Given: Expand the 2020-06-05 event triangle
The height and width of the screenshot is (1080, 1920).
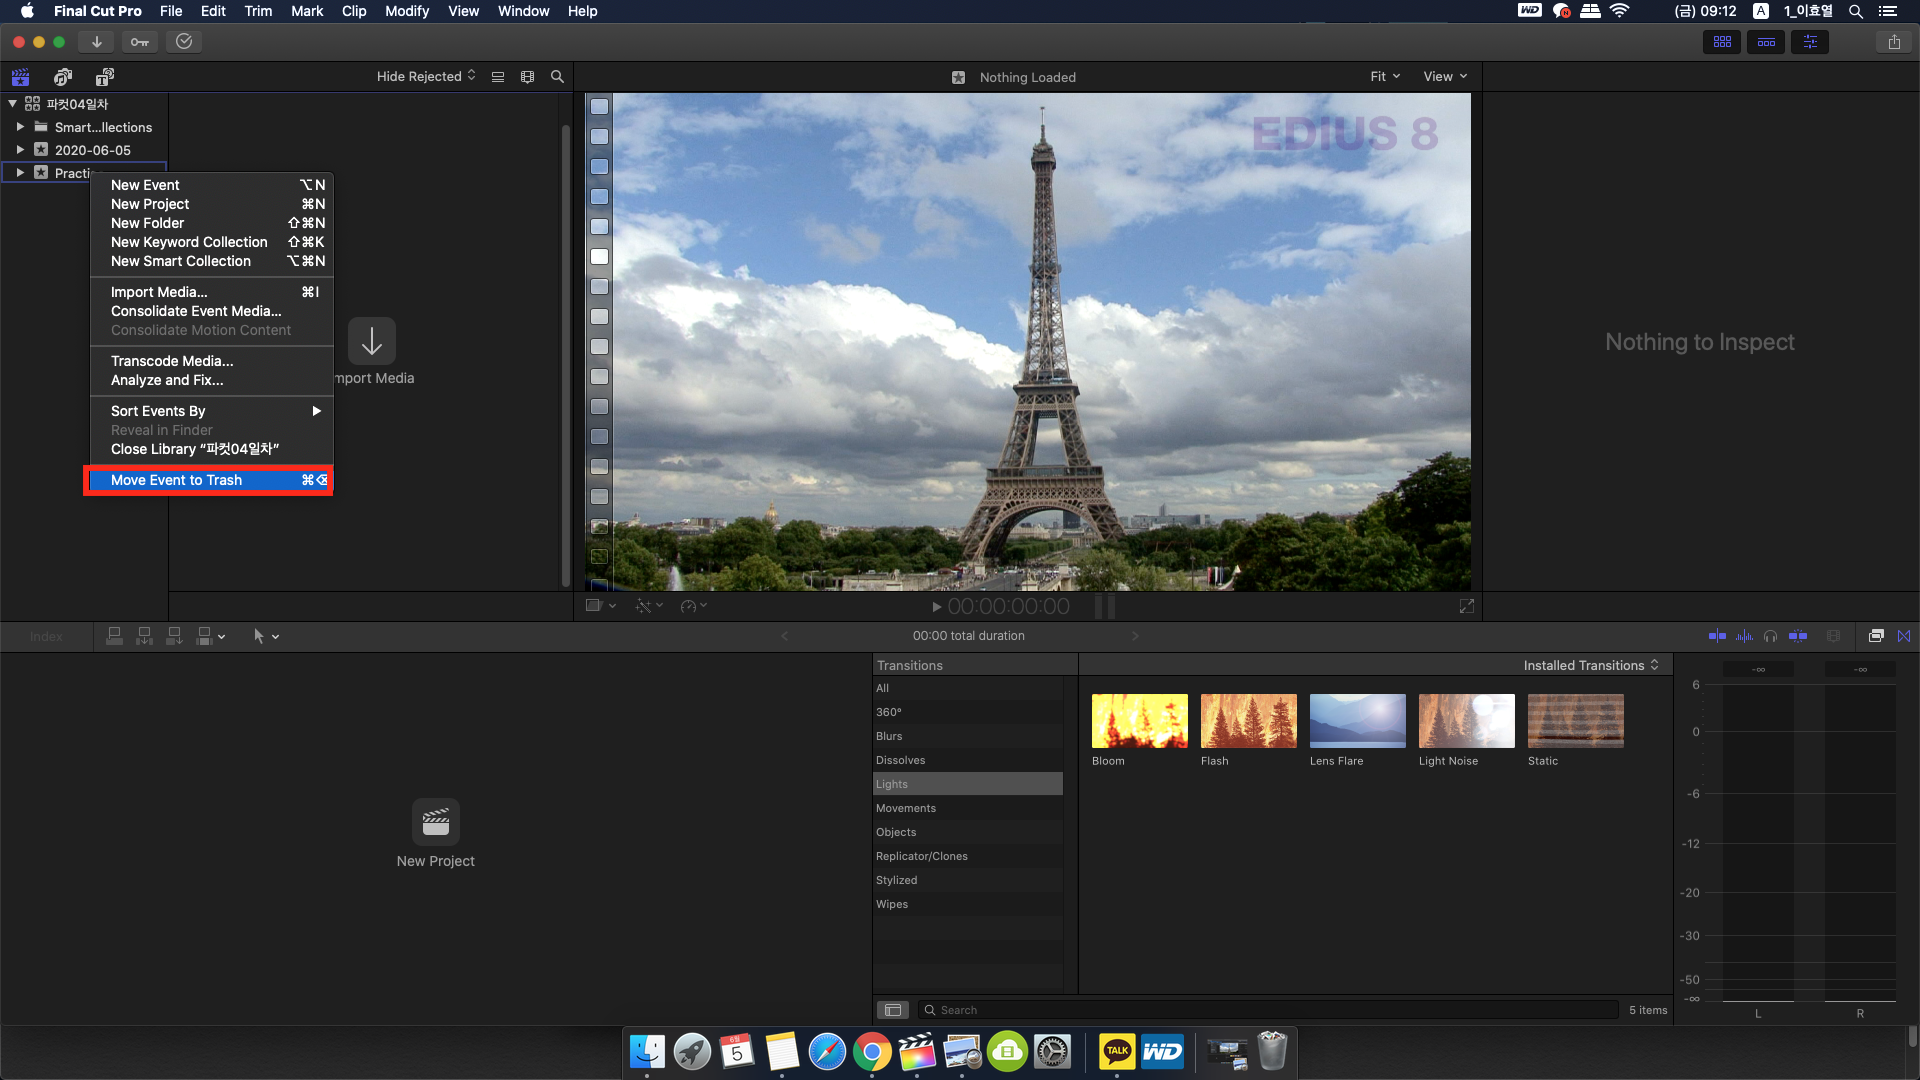Looking at the screenshot, I should click(20, 150).
